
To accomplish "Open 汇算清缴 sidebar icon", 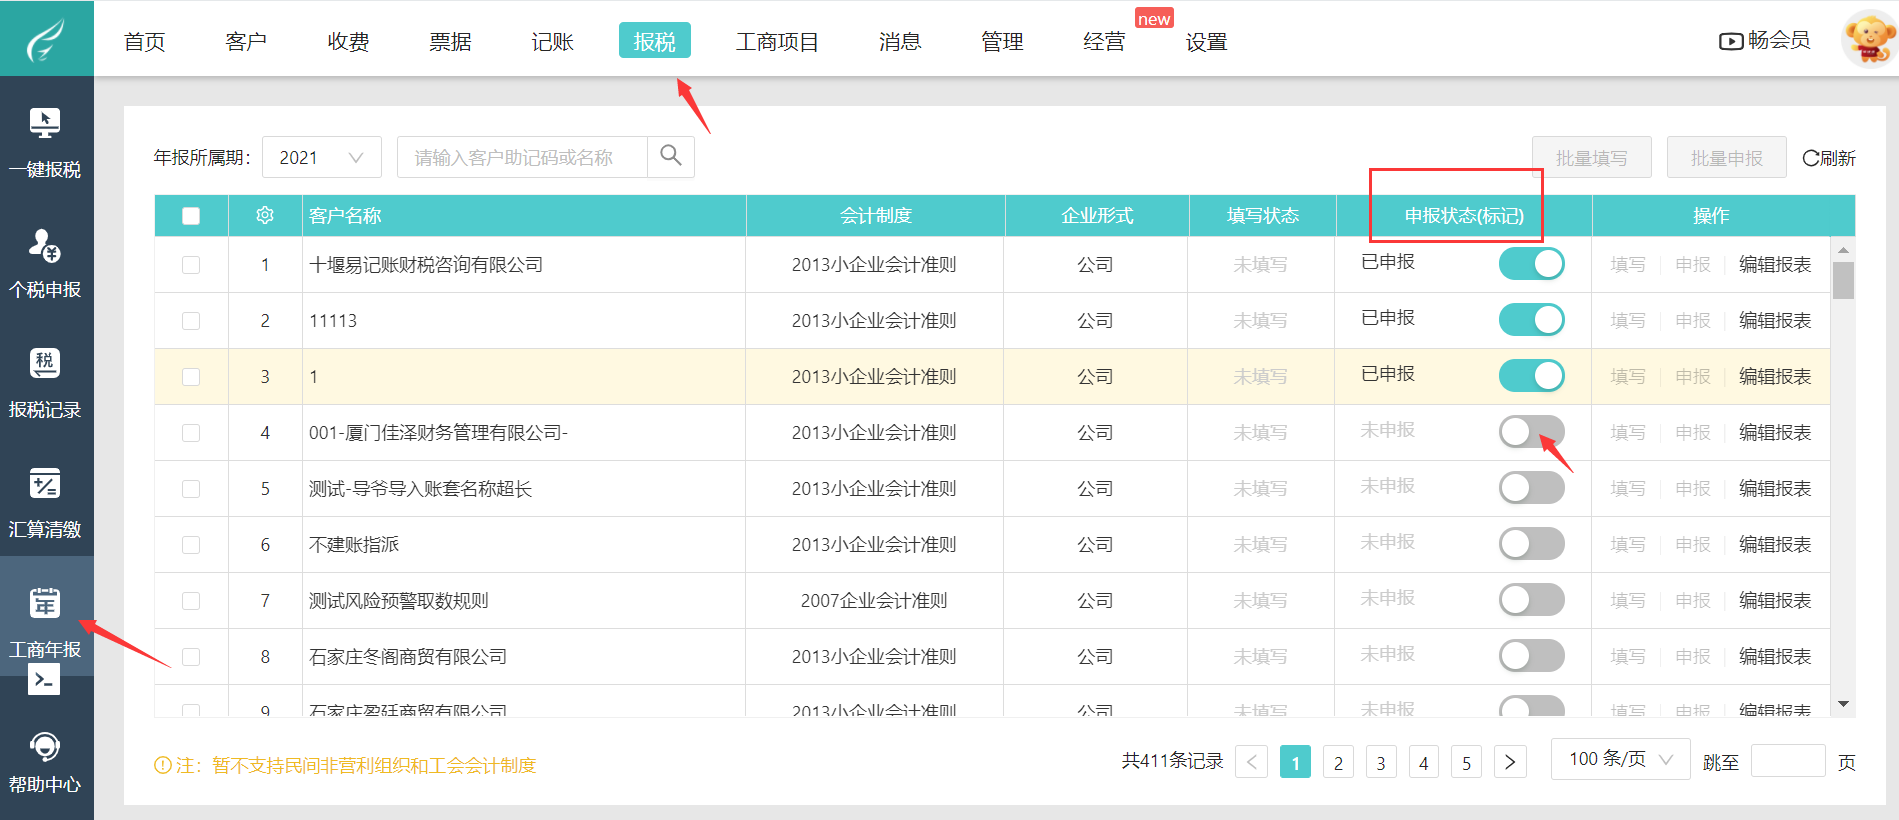I will [45, 485].
